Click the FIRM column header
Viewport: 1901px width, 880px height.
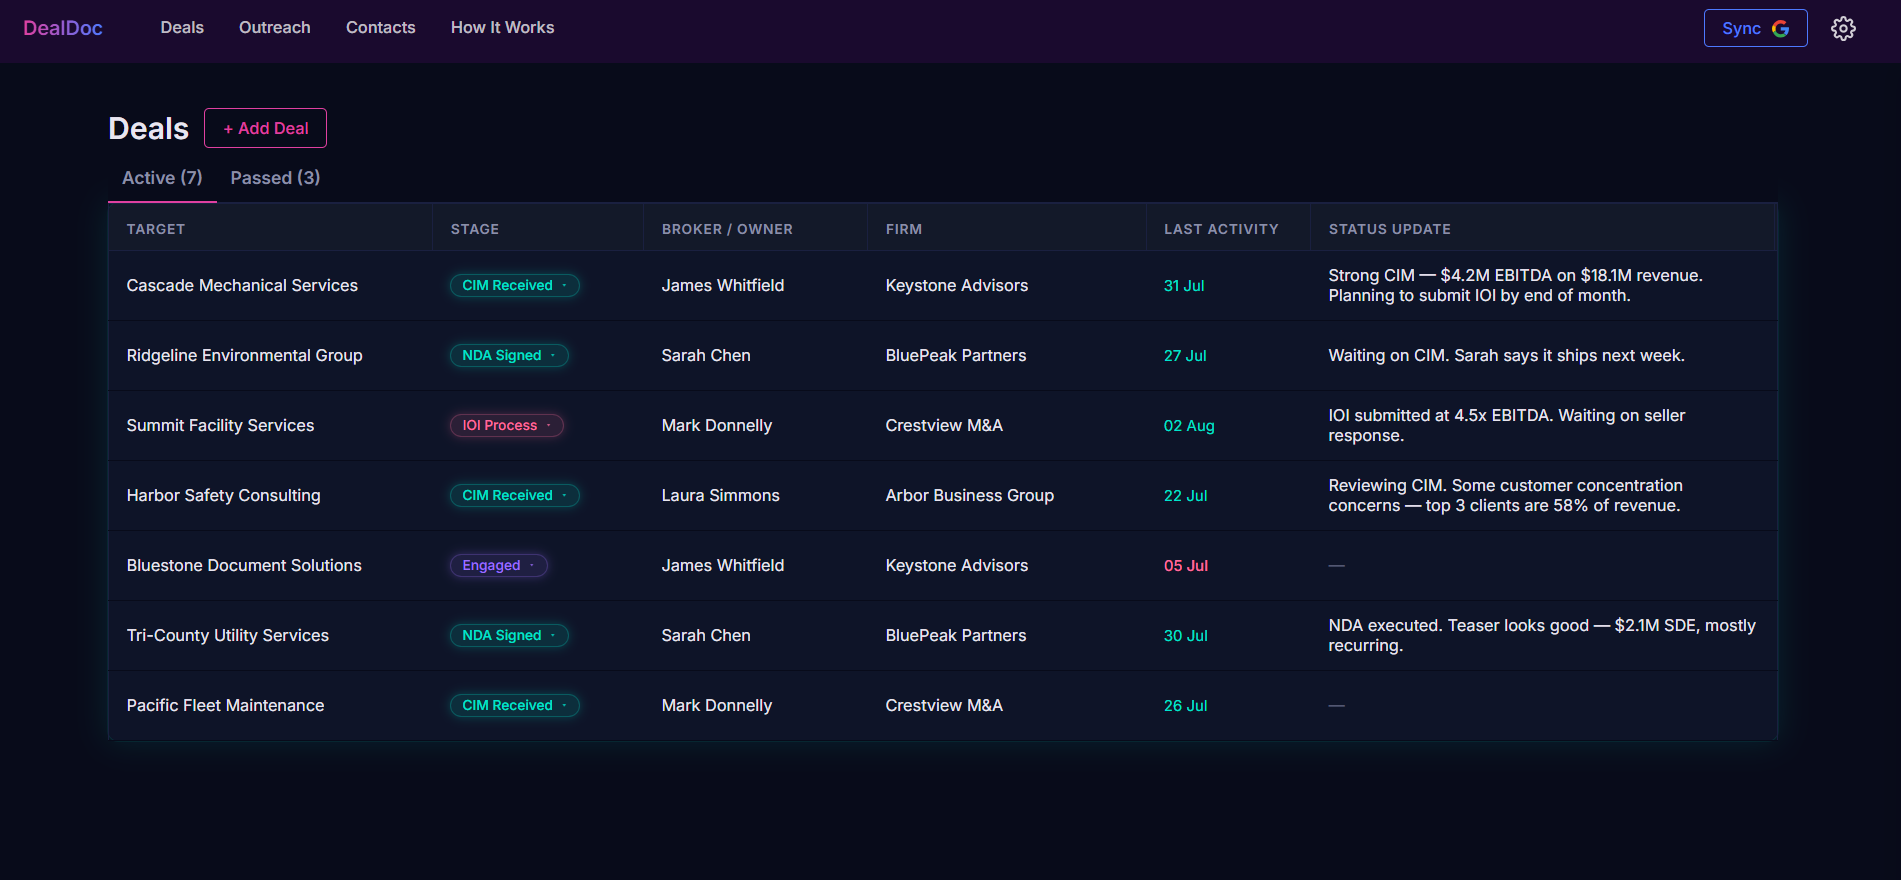click(904, 229)
